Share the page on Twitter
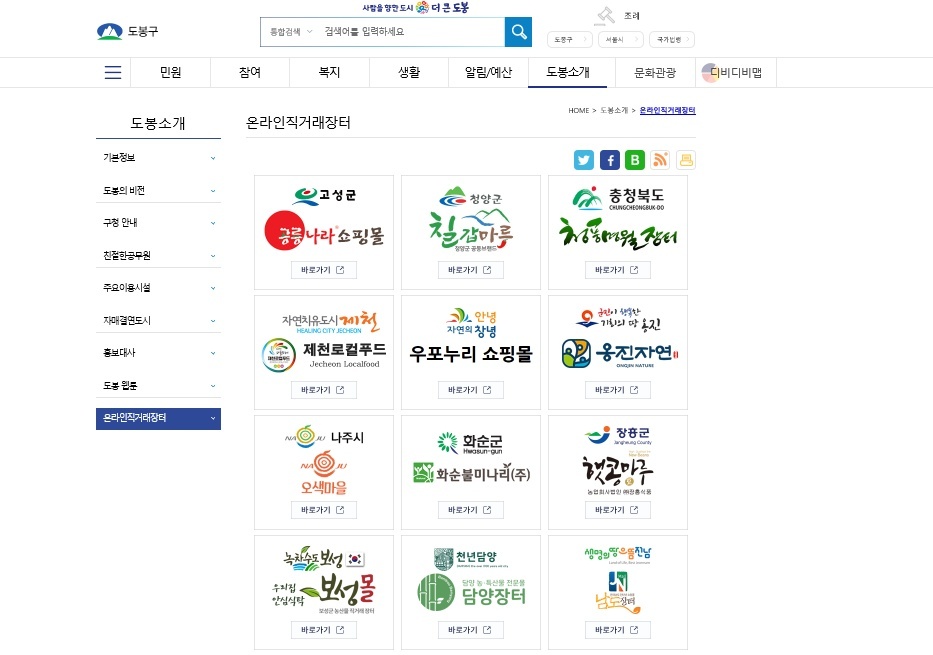 [x=584, y=160]
